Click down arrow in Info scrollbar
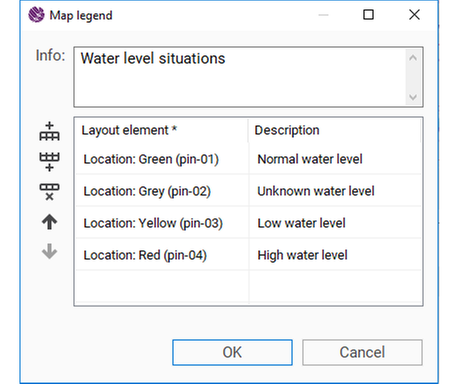The height and width of the screenshot is (384, 460). [x=413, y=97]
